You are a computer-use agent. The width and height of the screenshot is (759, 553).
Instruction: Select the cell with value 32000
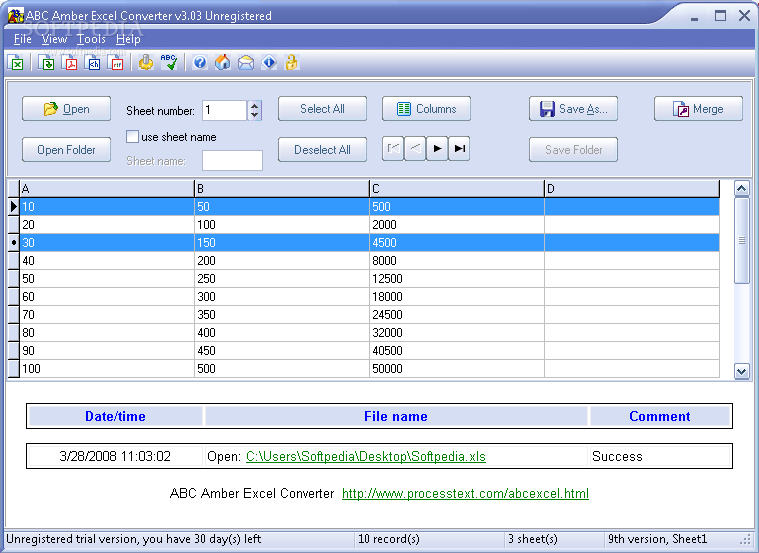457,333
